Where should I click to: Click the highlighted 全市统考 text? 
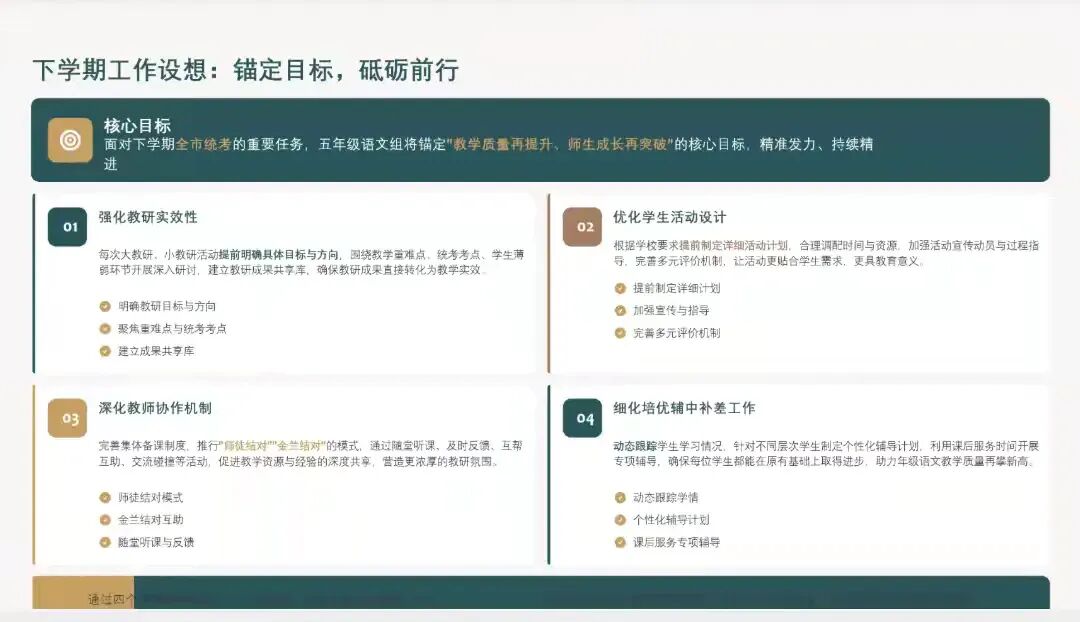pyautogui.click(x=204, y=144)
